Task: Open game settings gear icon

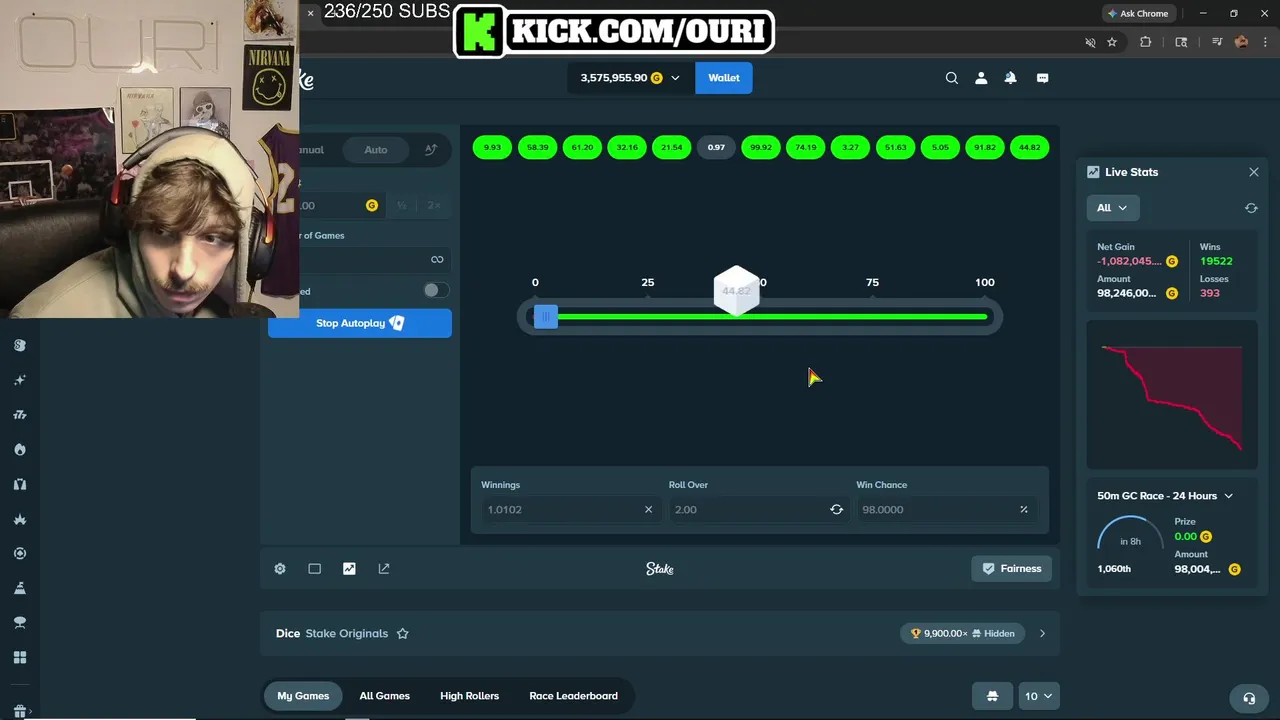Action: (280, 568)
